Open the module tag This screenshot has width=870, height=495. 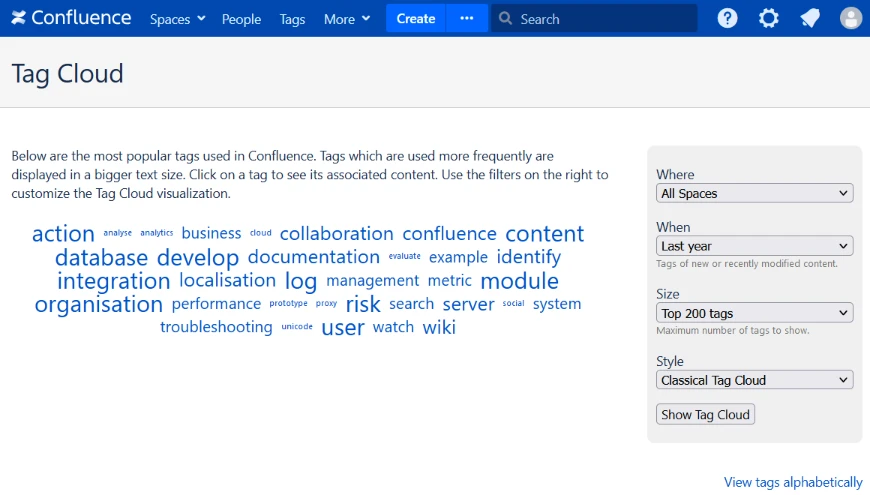(519, 281)
